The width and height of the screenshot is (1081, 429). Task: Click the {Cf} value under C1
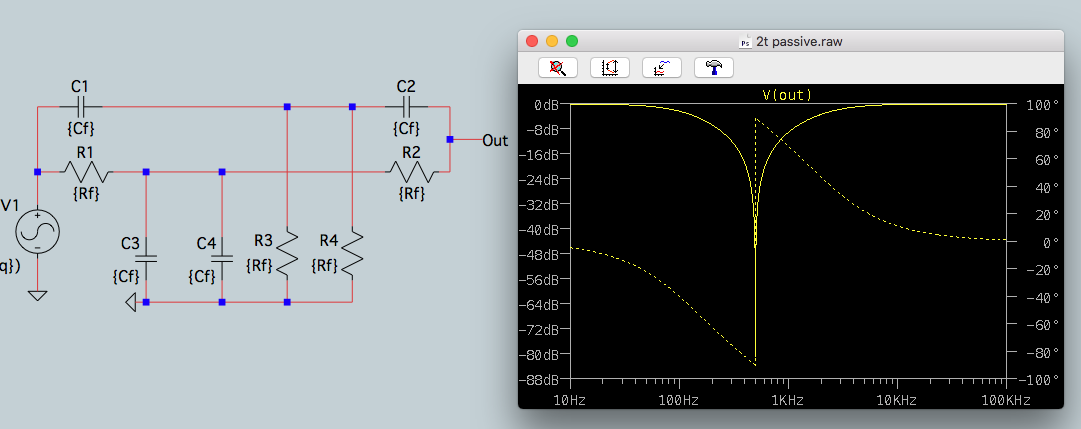tap(80, 128)
